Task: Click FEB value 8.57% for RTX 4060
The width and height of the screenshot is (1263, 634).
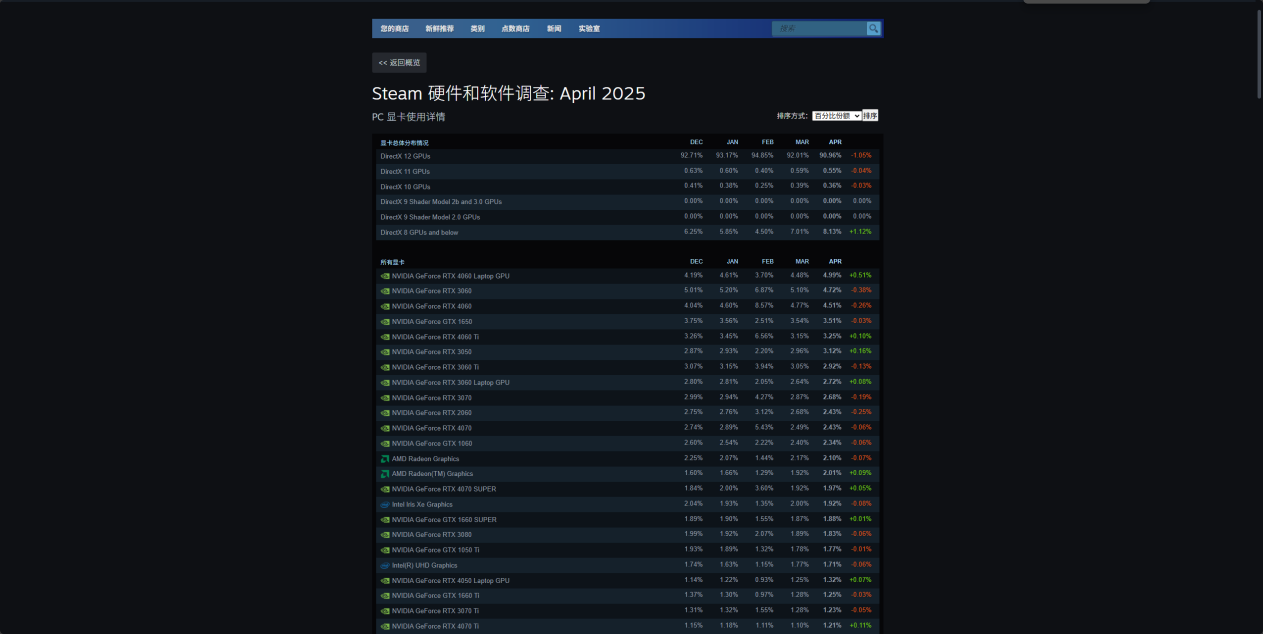Action: (x=763, y=306)
